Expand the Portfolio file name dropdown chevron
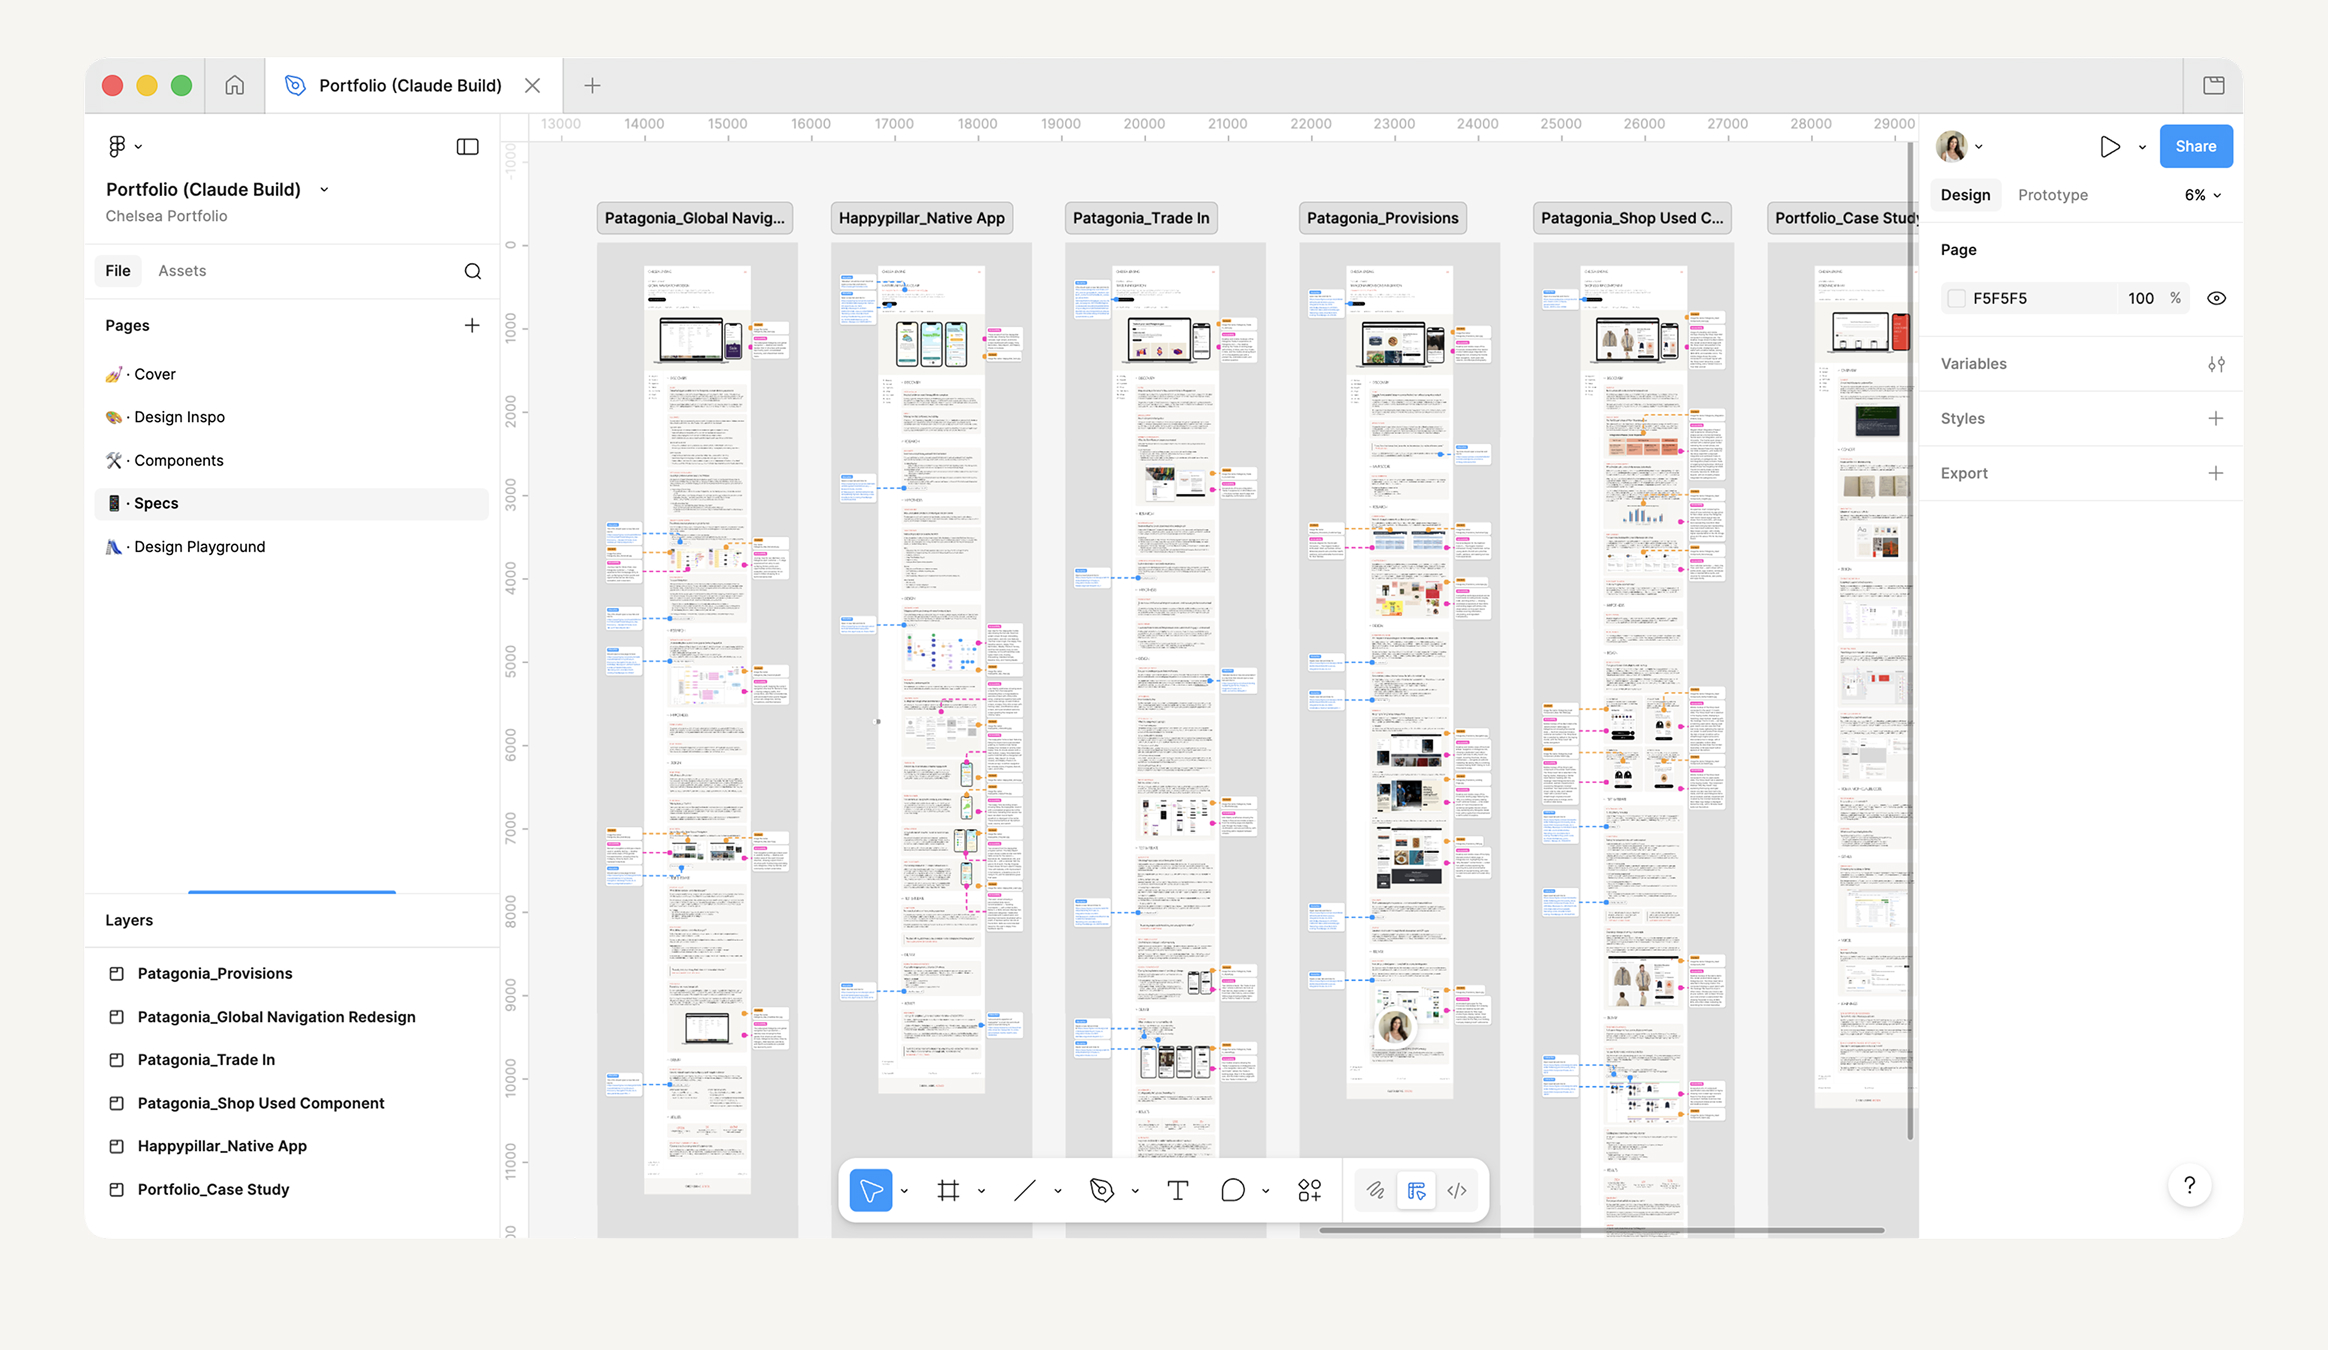 (324, 190)
